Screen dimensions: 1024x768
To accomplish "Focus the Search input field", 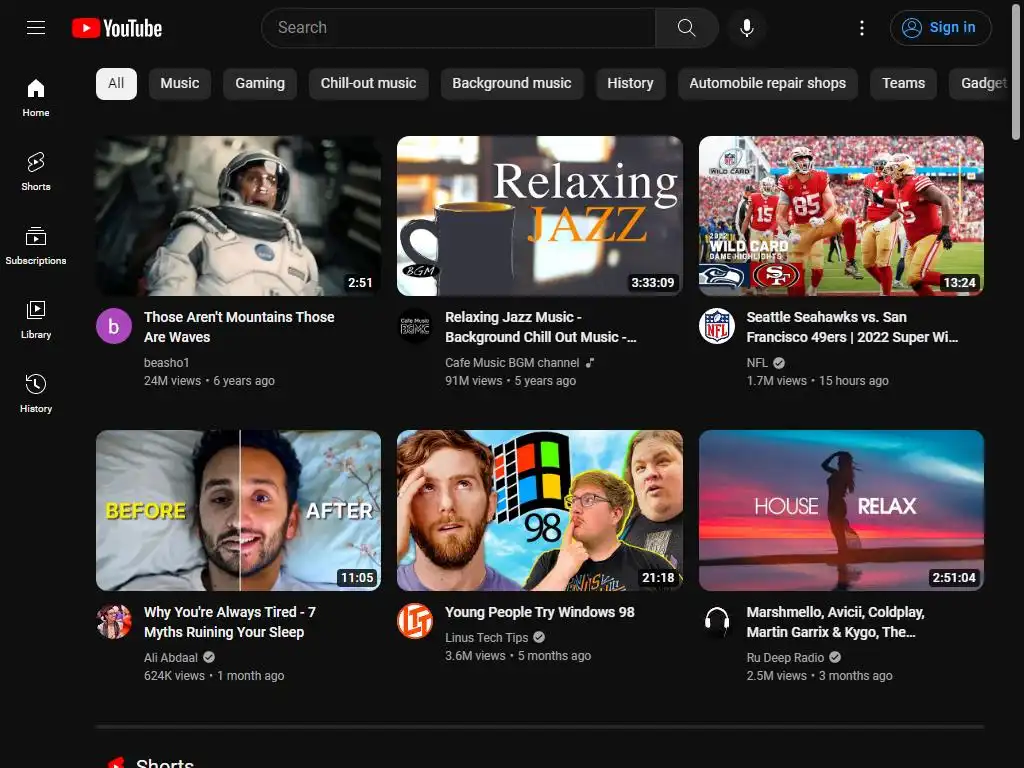I will point(458,27).
